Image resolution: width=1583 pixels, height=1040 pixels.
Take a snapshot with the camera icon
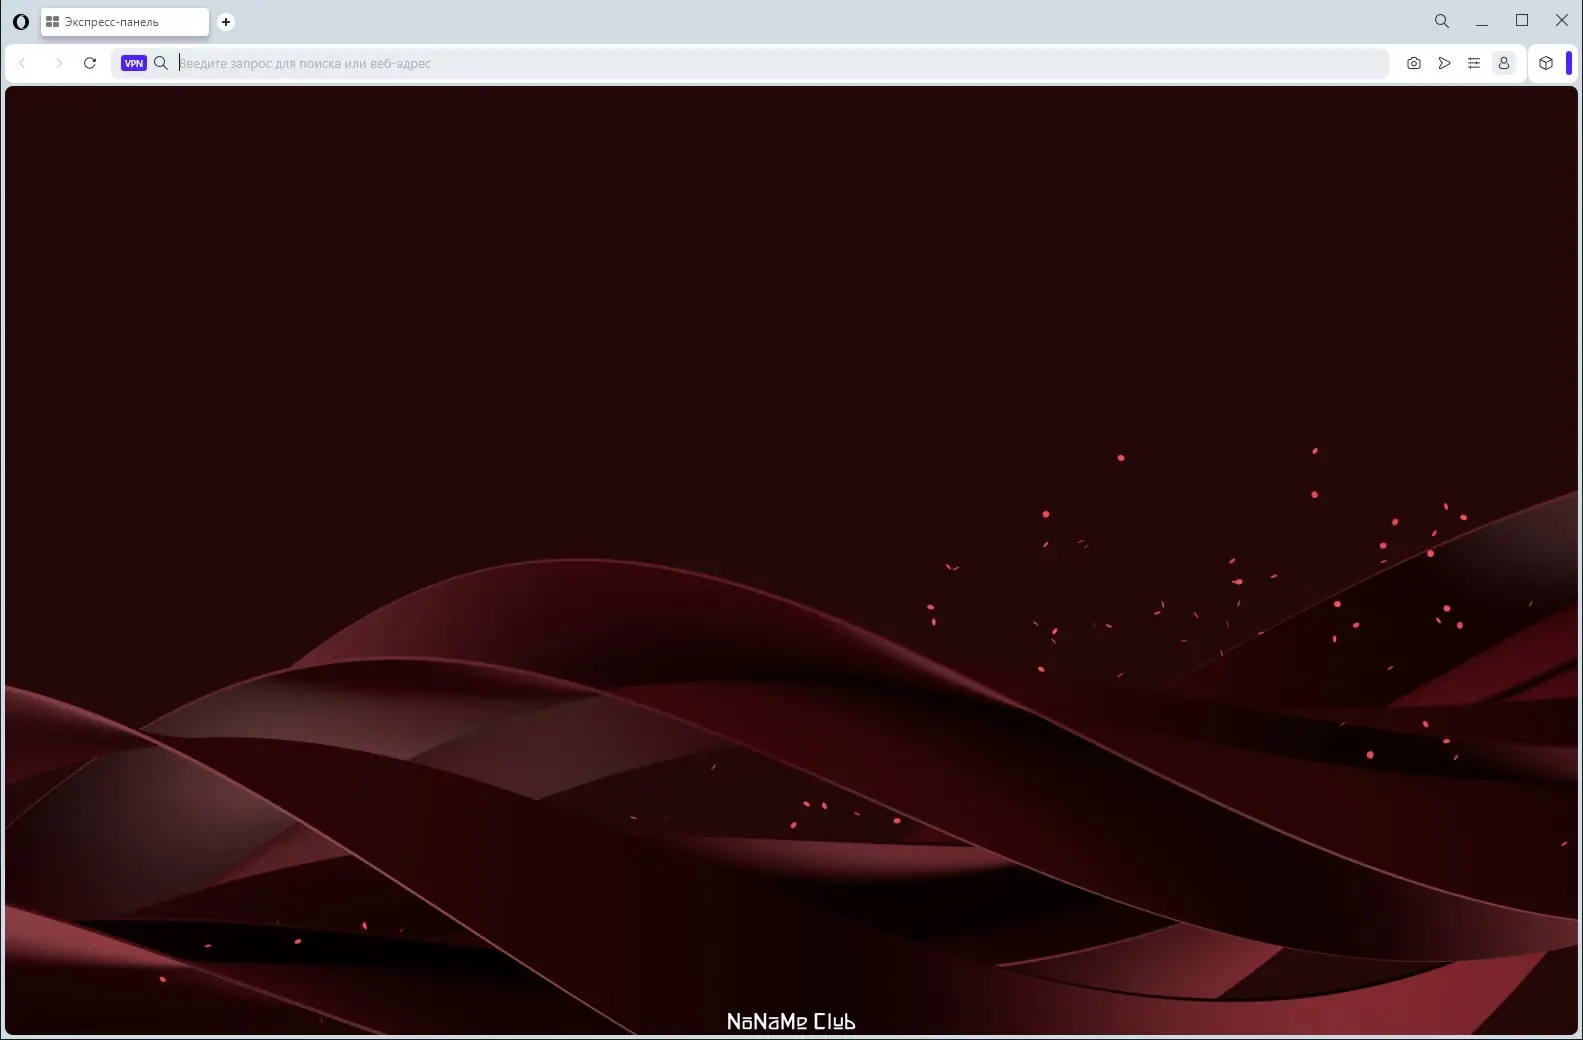point(1413,63)
